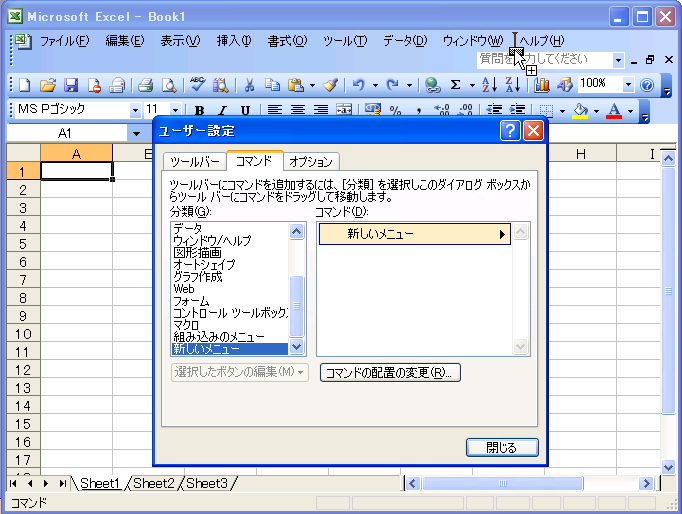Click the New workbook icon
The image size is (682, 514).
pos(25,85)
